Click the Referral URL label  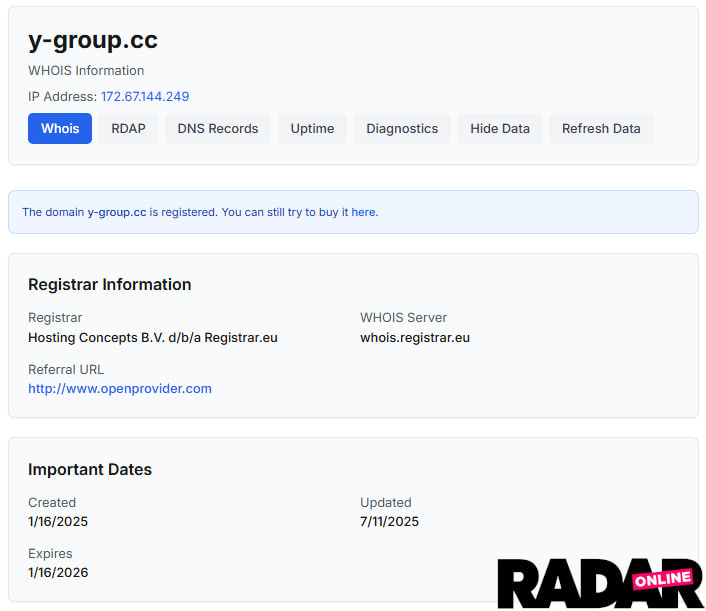click(x=66, y=370)
